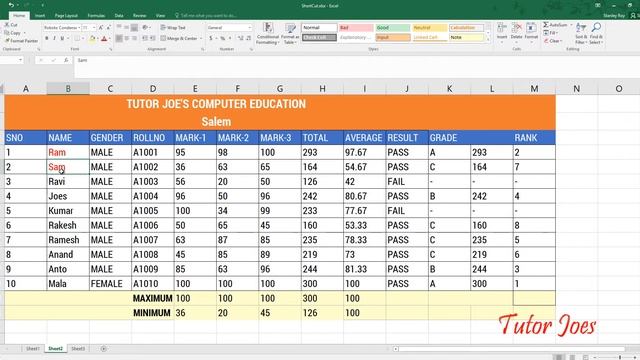The image size is (640, 360).
Task: Click the Undo icon in the quick access toolbar
Action: (x=11, y=5)
